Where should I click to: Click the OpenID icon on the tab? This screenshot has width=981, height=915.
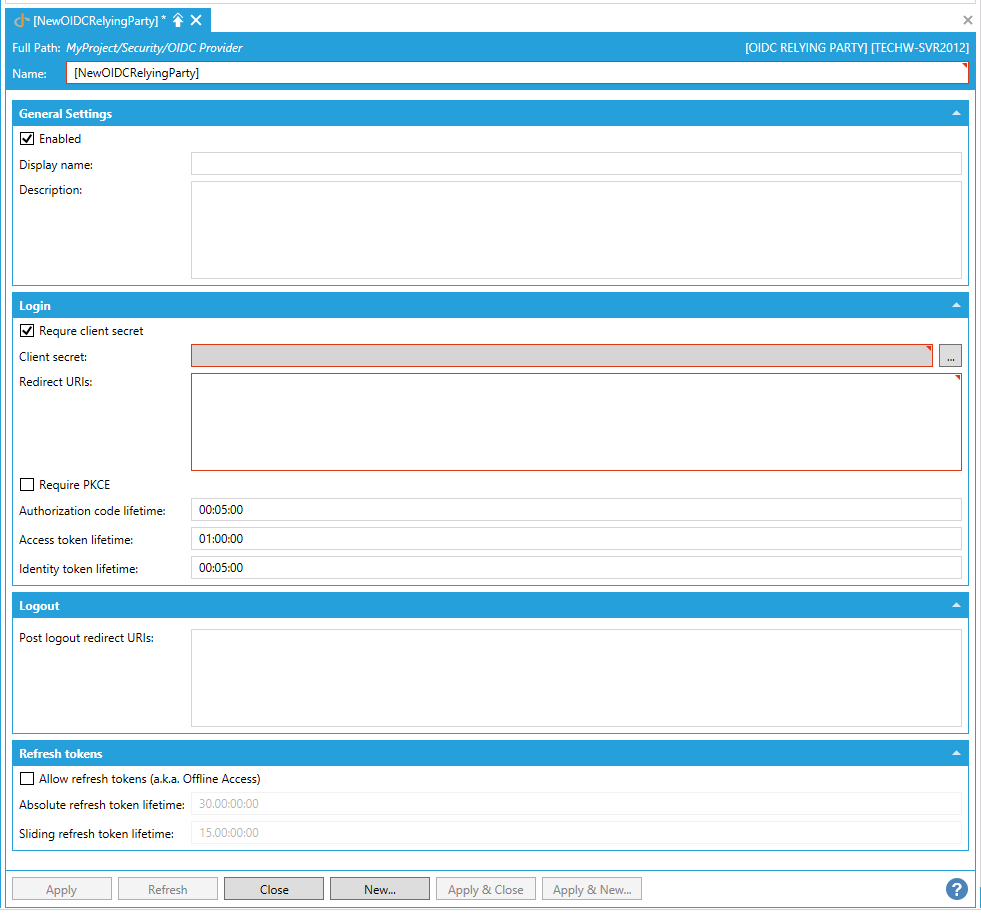click(x=21, y=20)
